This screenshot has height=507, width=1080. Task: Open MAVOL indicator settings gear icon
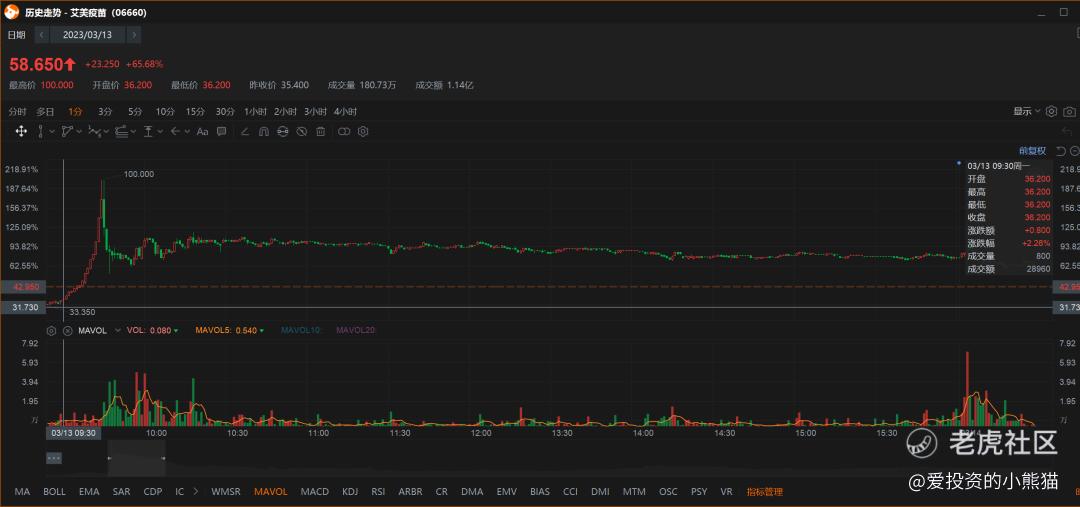click(x=51, y=331)
